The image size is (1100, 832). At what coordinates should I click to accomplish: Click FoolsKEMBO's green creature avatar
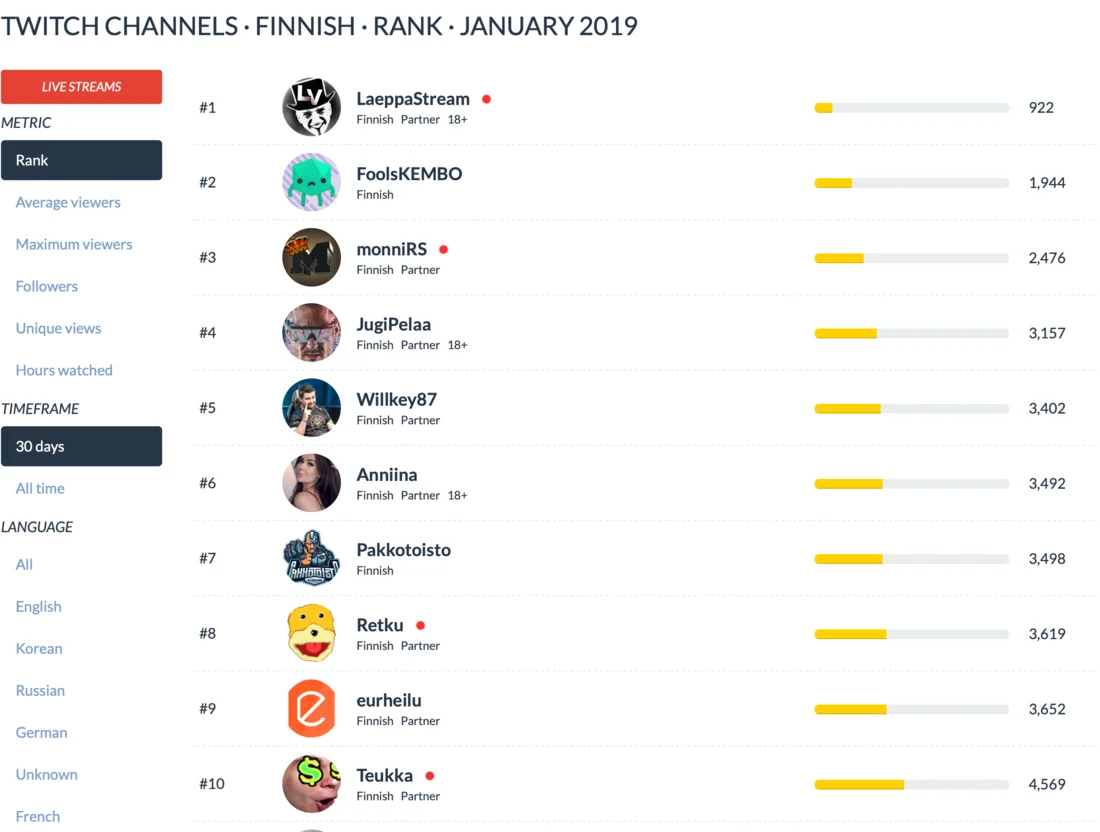pyautogui.click(x=312, y=182)
